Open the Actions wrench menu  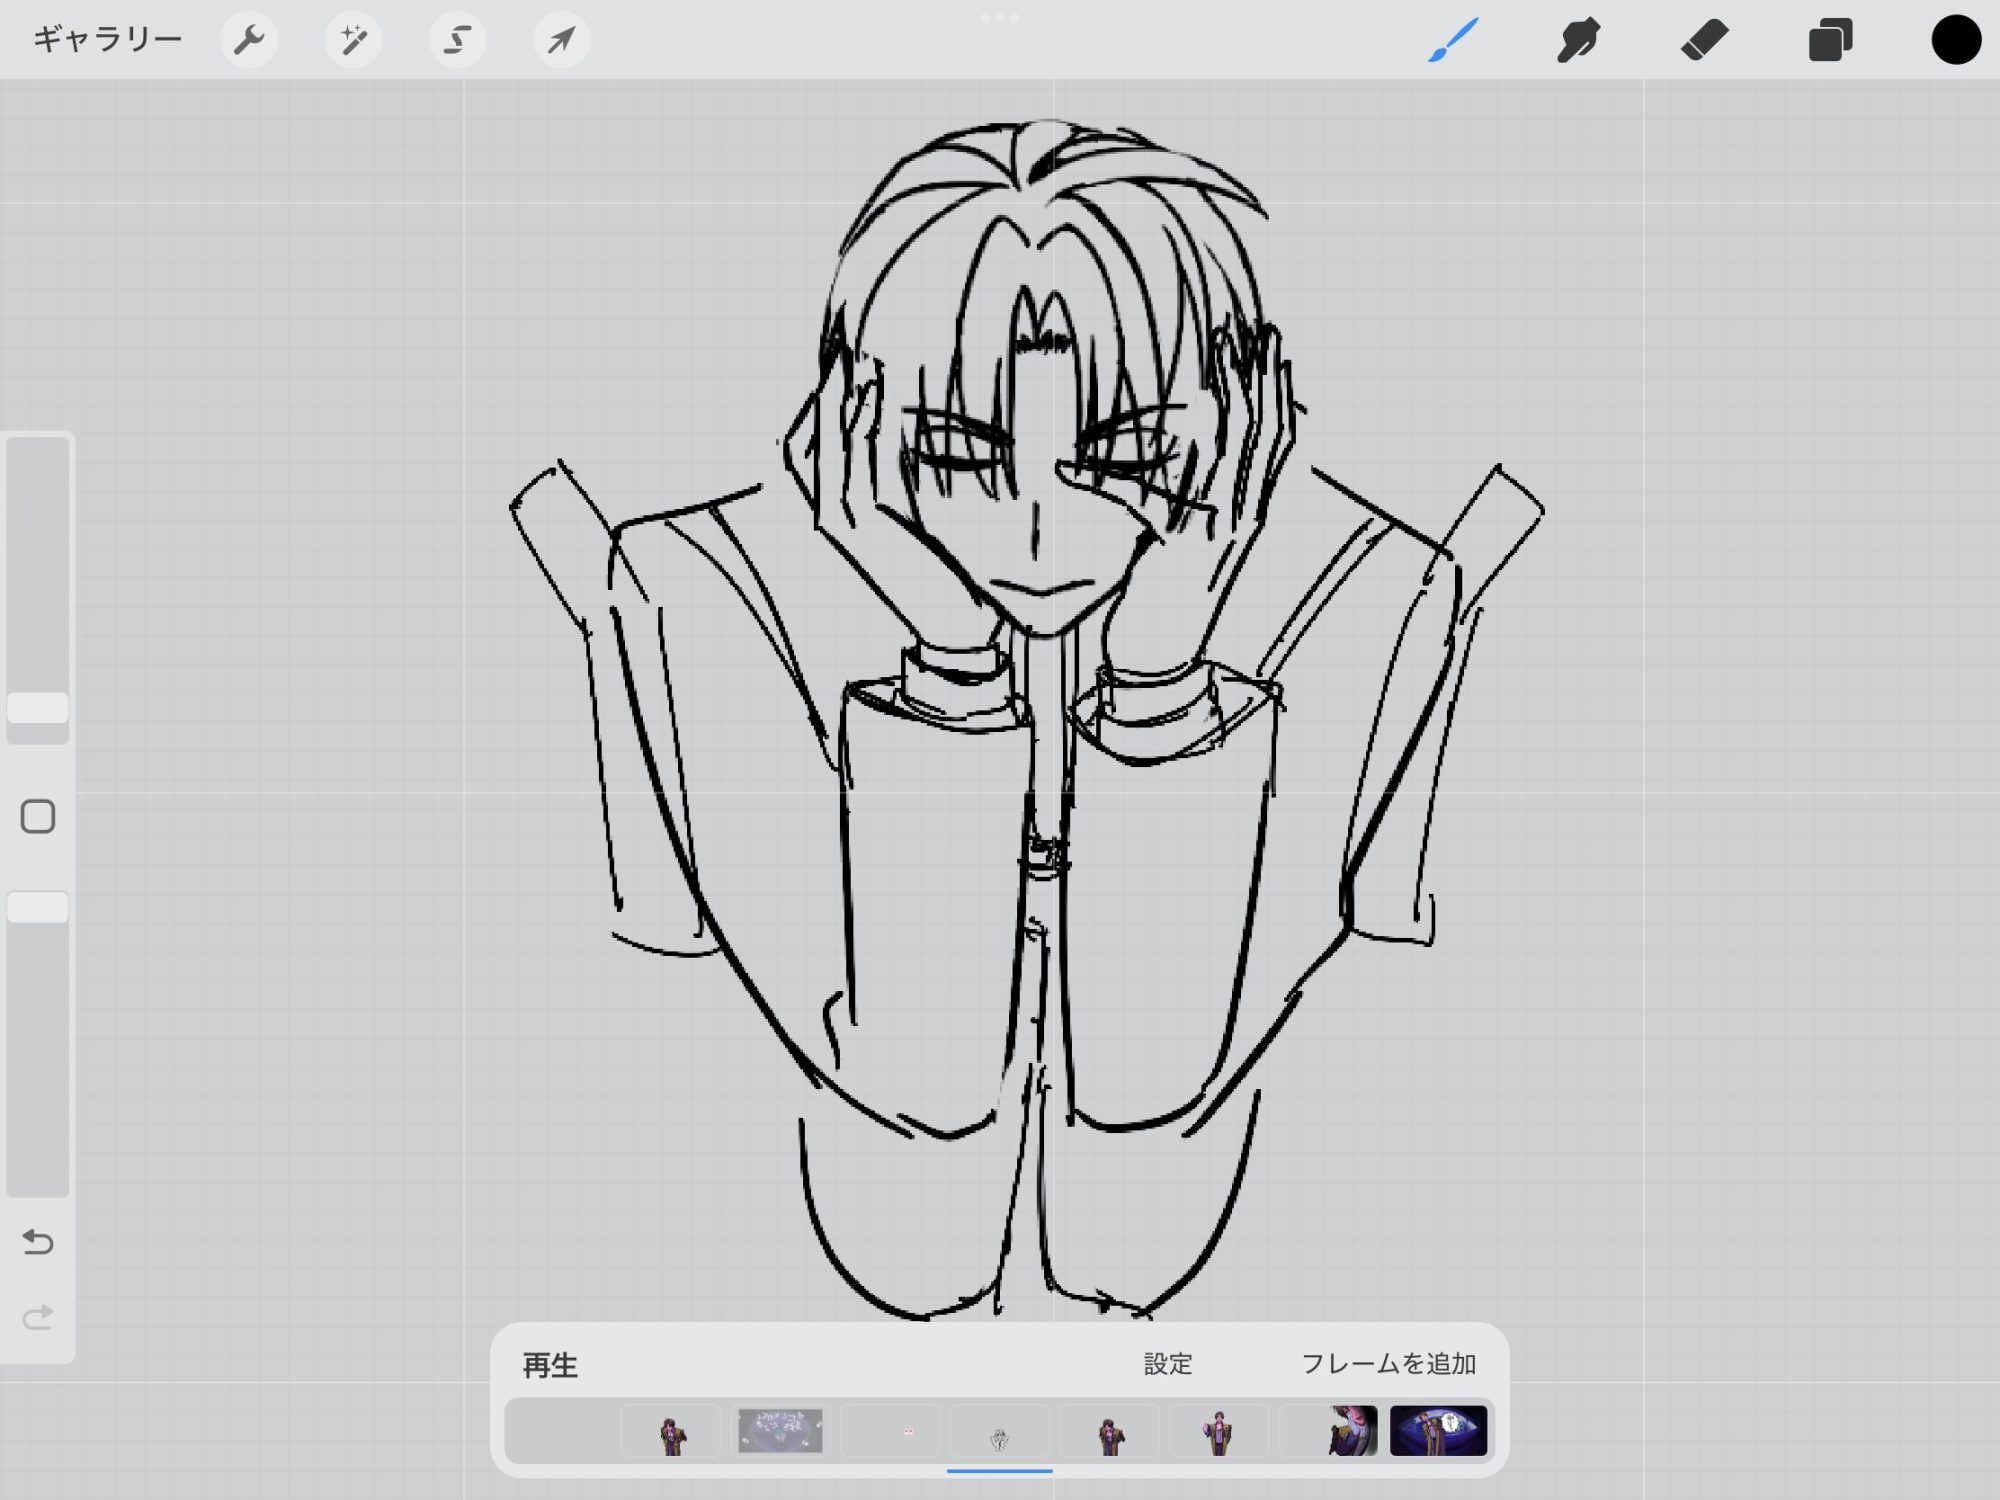tap(248, 40)
